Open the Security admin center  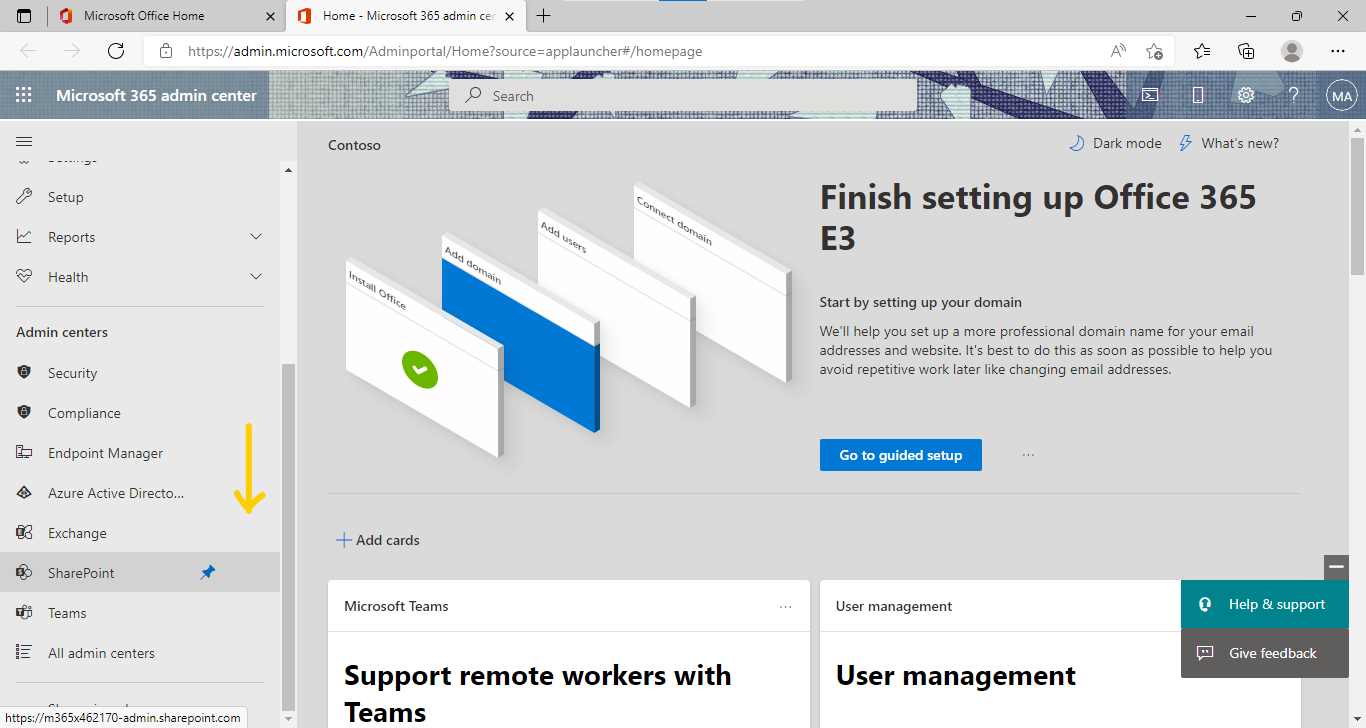[x=71, y=372]
